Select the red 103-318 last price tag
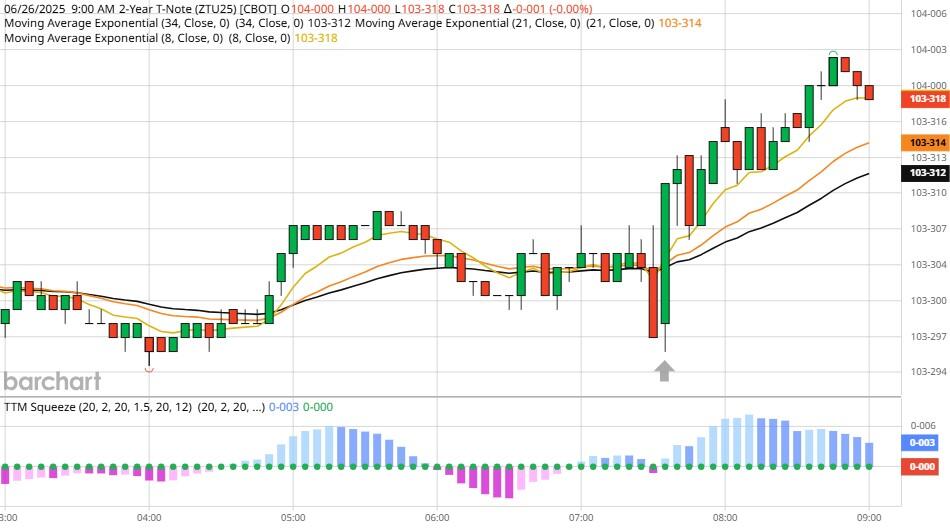Image resolution: width=950 pixels, height=528 pixels. pos(926,98)
